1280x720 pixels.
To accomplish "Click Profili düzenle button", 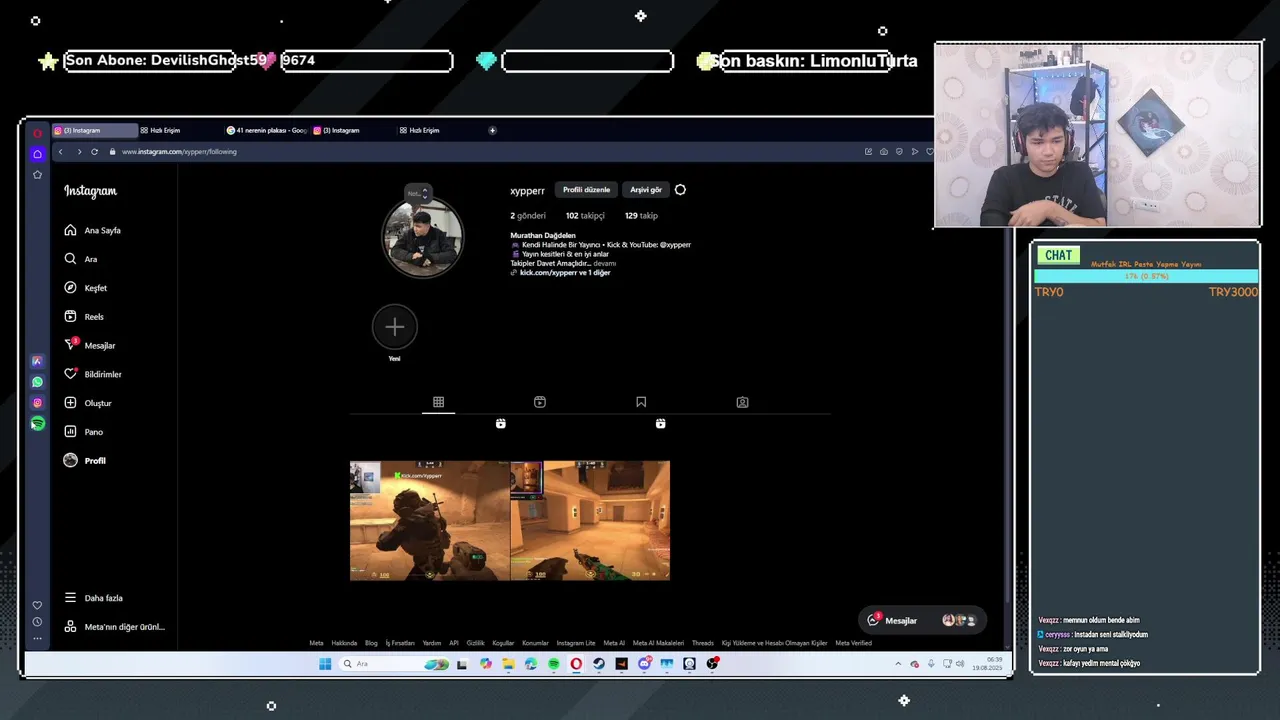I will click(586, 190).
